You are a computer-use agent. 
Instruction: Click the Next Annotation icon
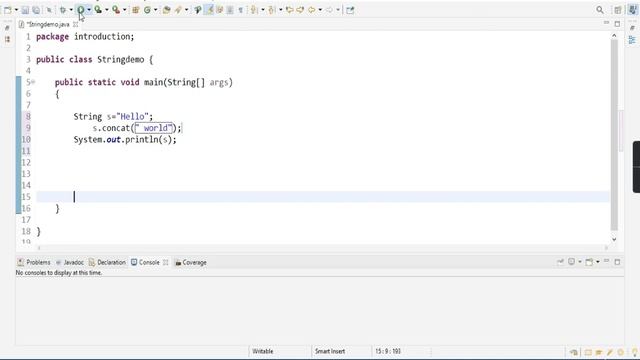click(x=254, y=10)
